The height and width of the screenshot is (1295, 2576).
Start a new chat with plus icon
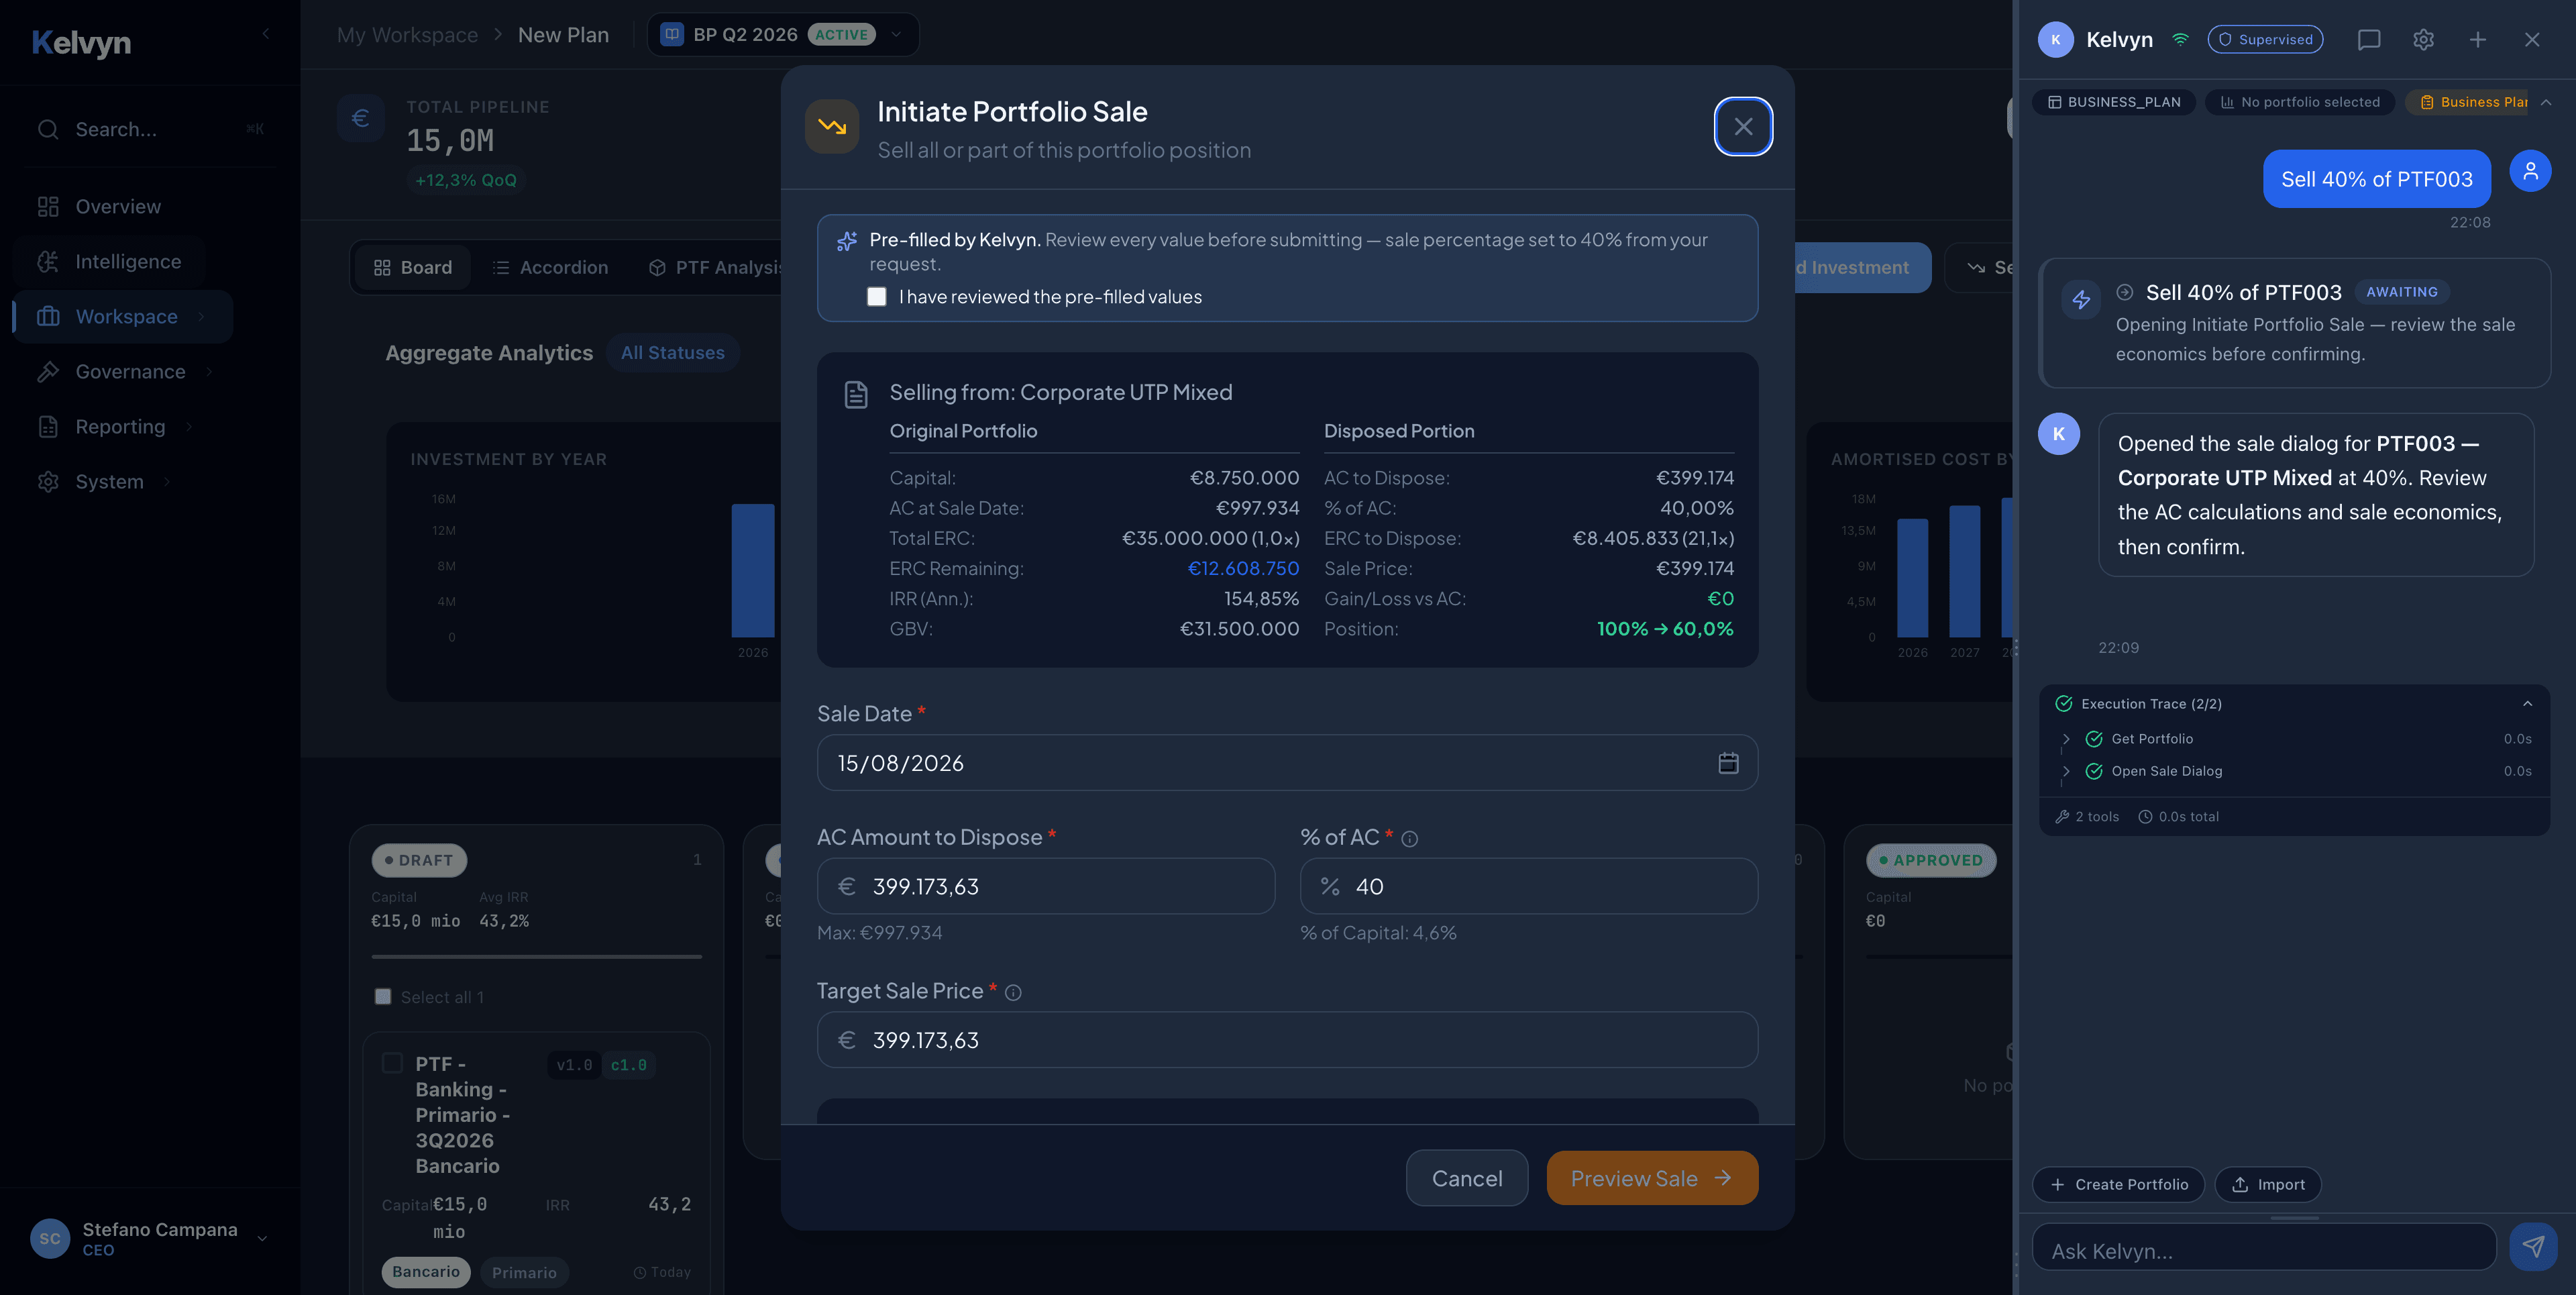click(2478, 40)
